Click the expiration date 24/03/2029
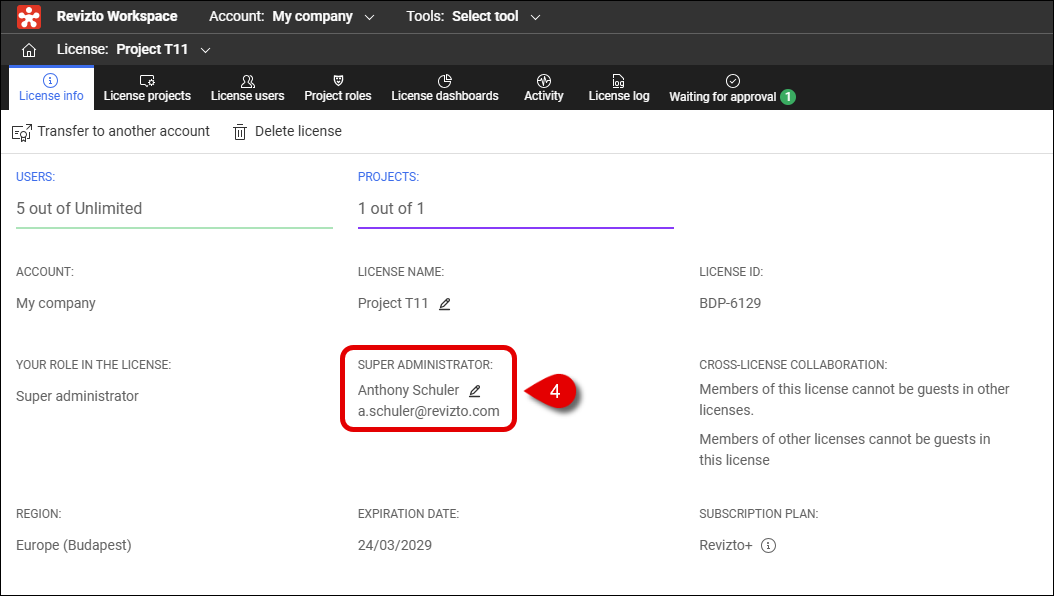 (395, 545)
